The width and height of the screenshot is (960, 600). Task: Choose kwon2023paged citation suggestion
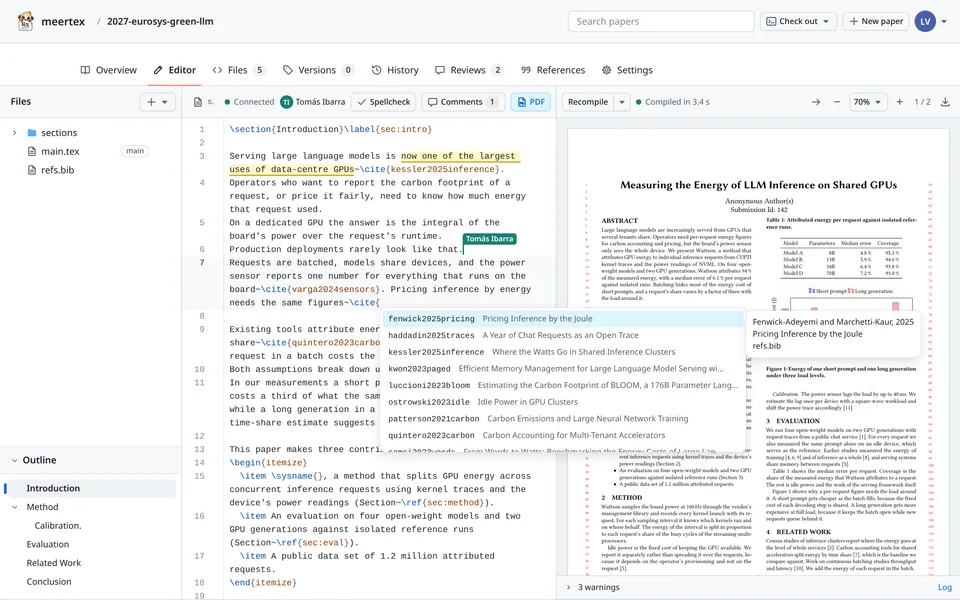[x=563, y=369]
